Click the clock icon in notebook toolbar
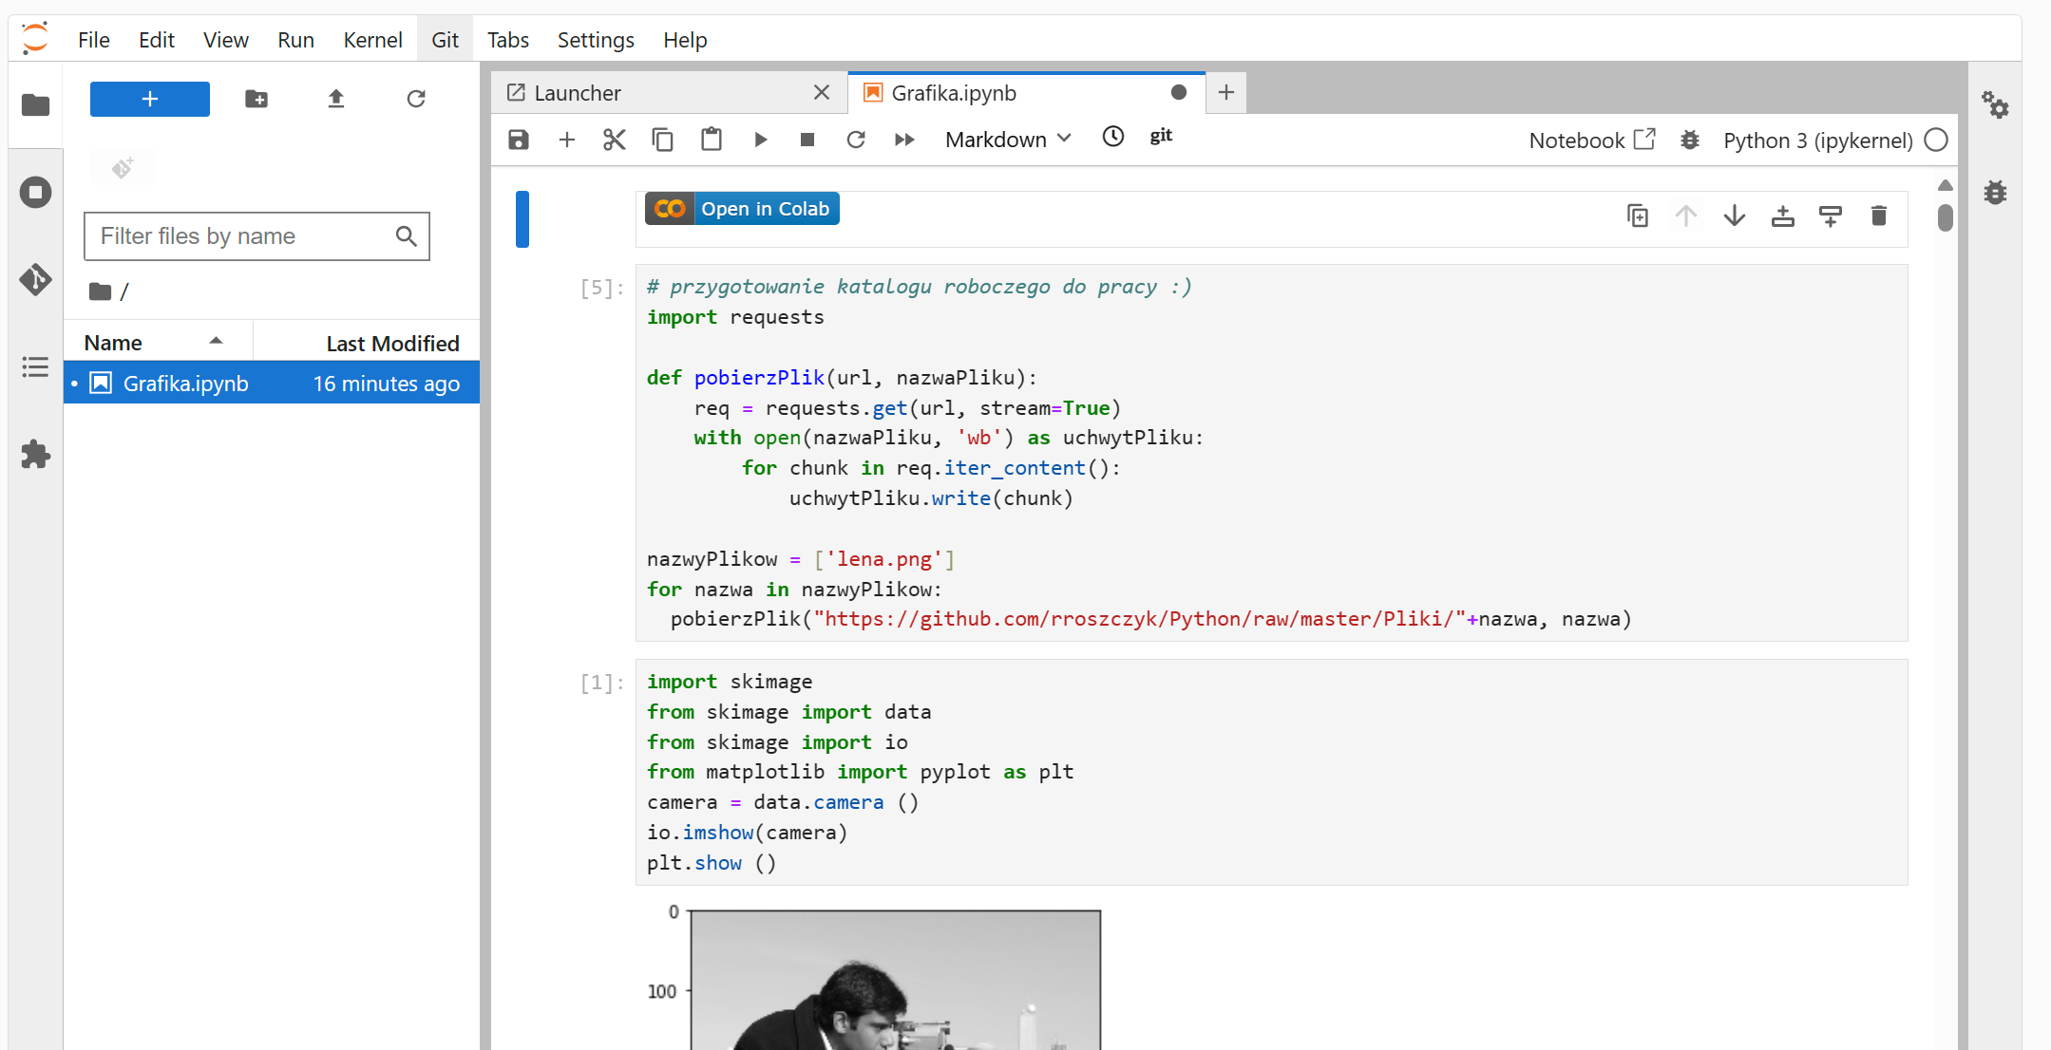 1113,137
